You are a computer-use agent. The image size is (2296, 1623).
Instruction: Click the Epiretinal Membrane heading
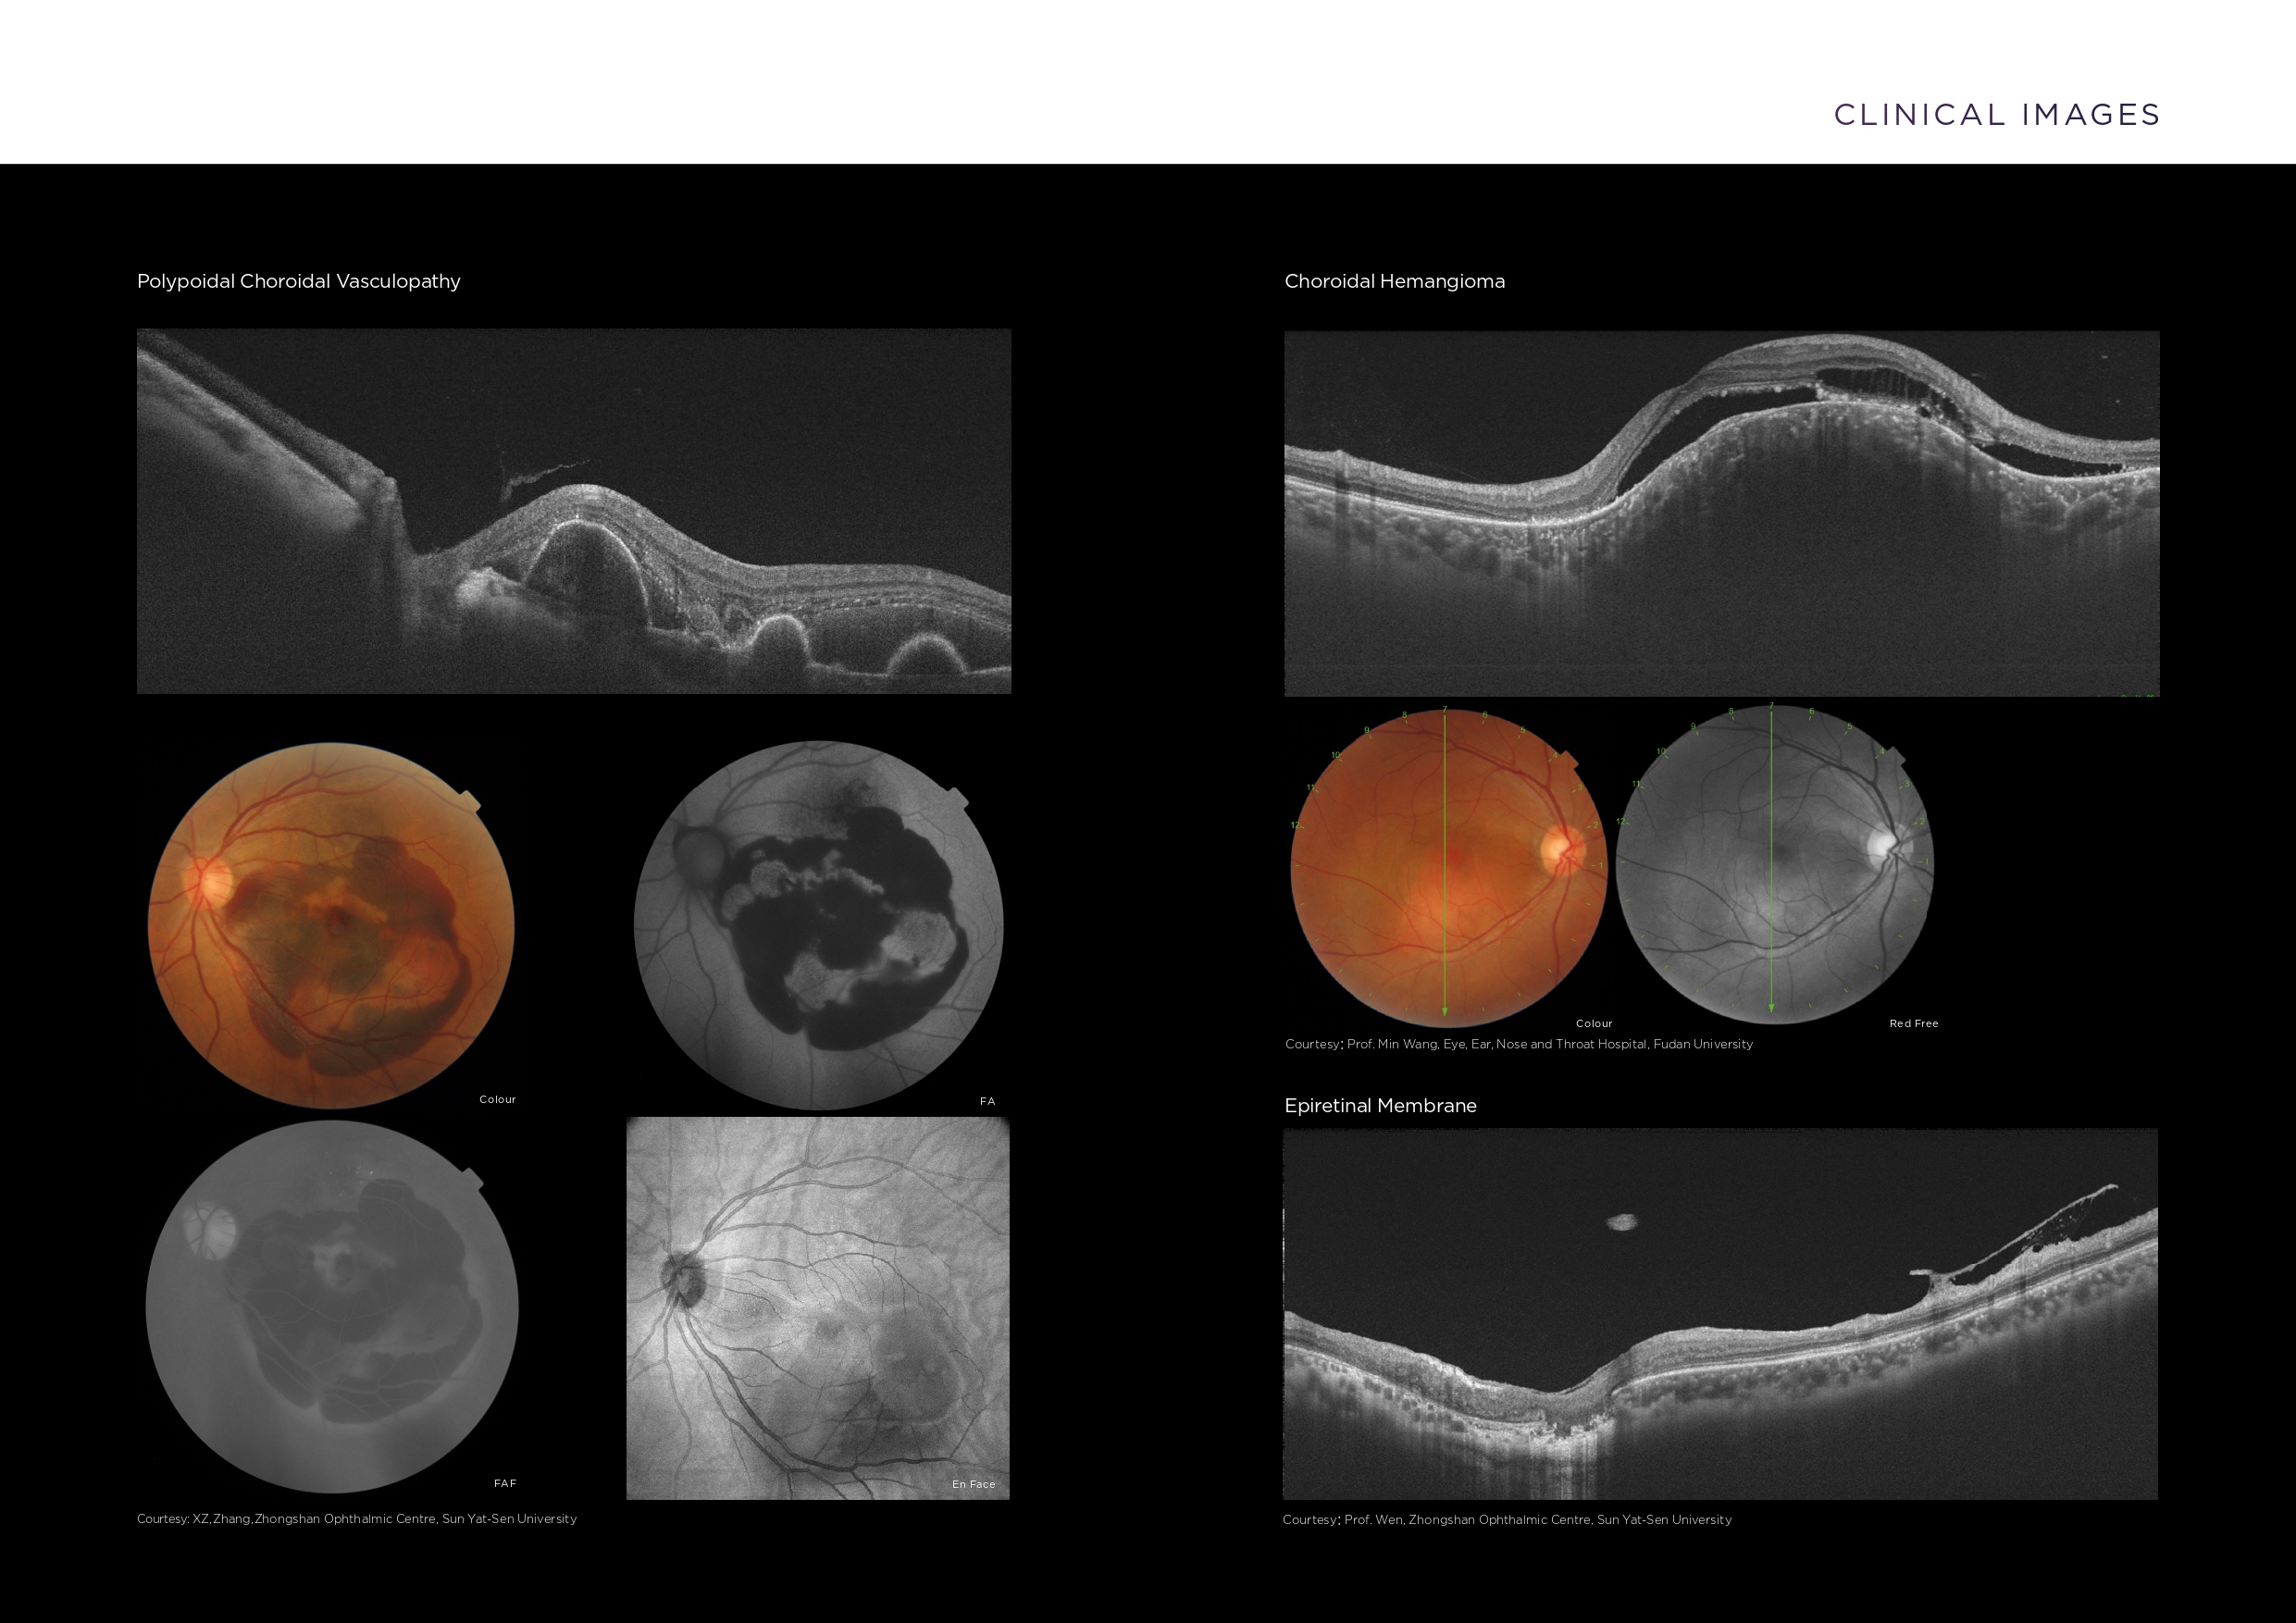tap(1380, 1105)
